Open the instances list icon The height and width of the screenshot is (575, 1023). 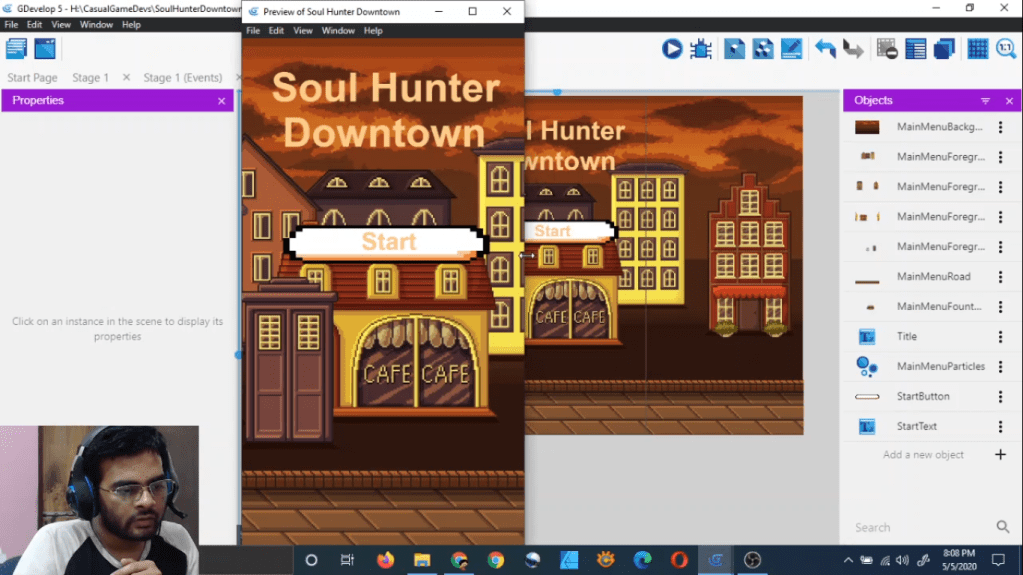click(915, 48)
